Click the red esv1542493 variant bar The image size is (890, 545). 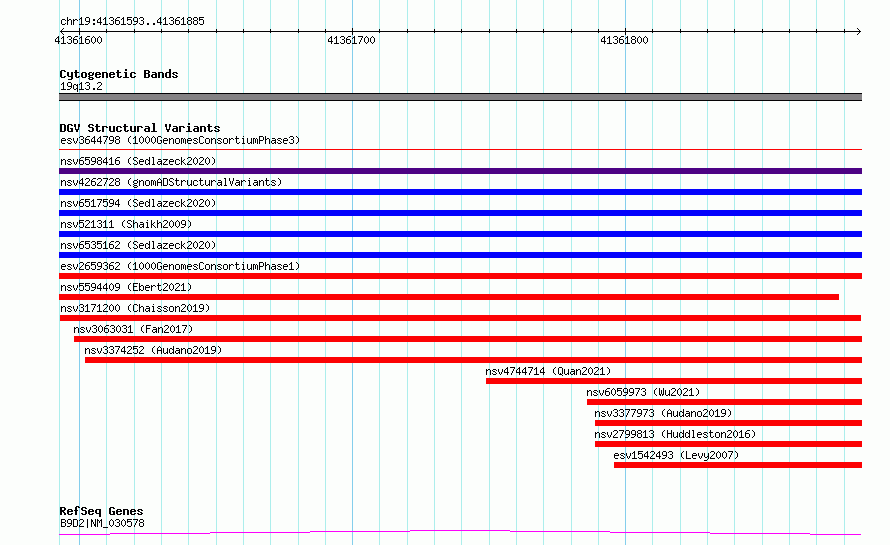pos(738,465)
